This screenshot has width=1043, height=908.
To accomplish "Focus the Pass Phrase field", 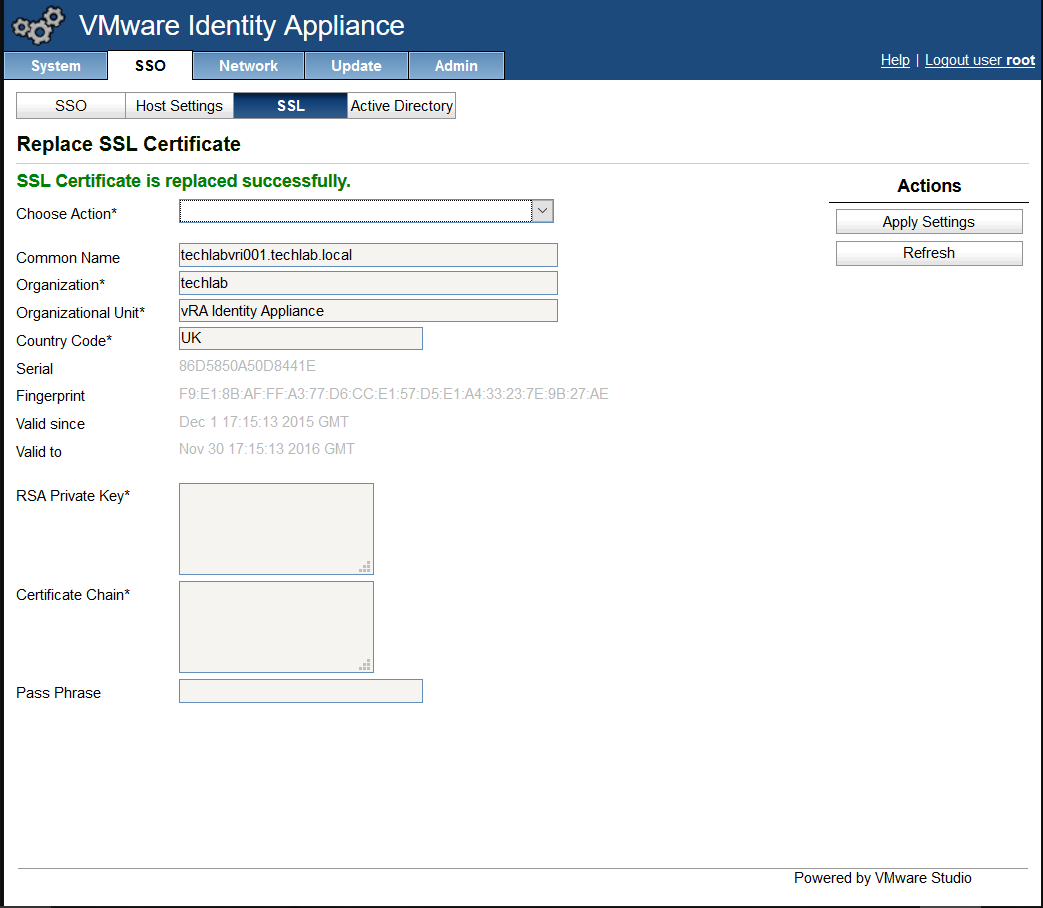I will [x=301, y=691].
